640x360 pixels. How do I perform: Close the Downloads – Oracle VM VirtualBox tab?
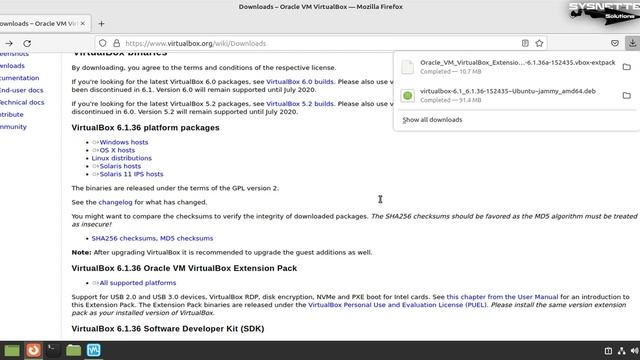click(x=82, y=24)
